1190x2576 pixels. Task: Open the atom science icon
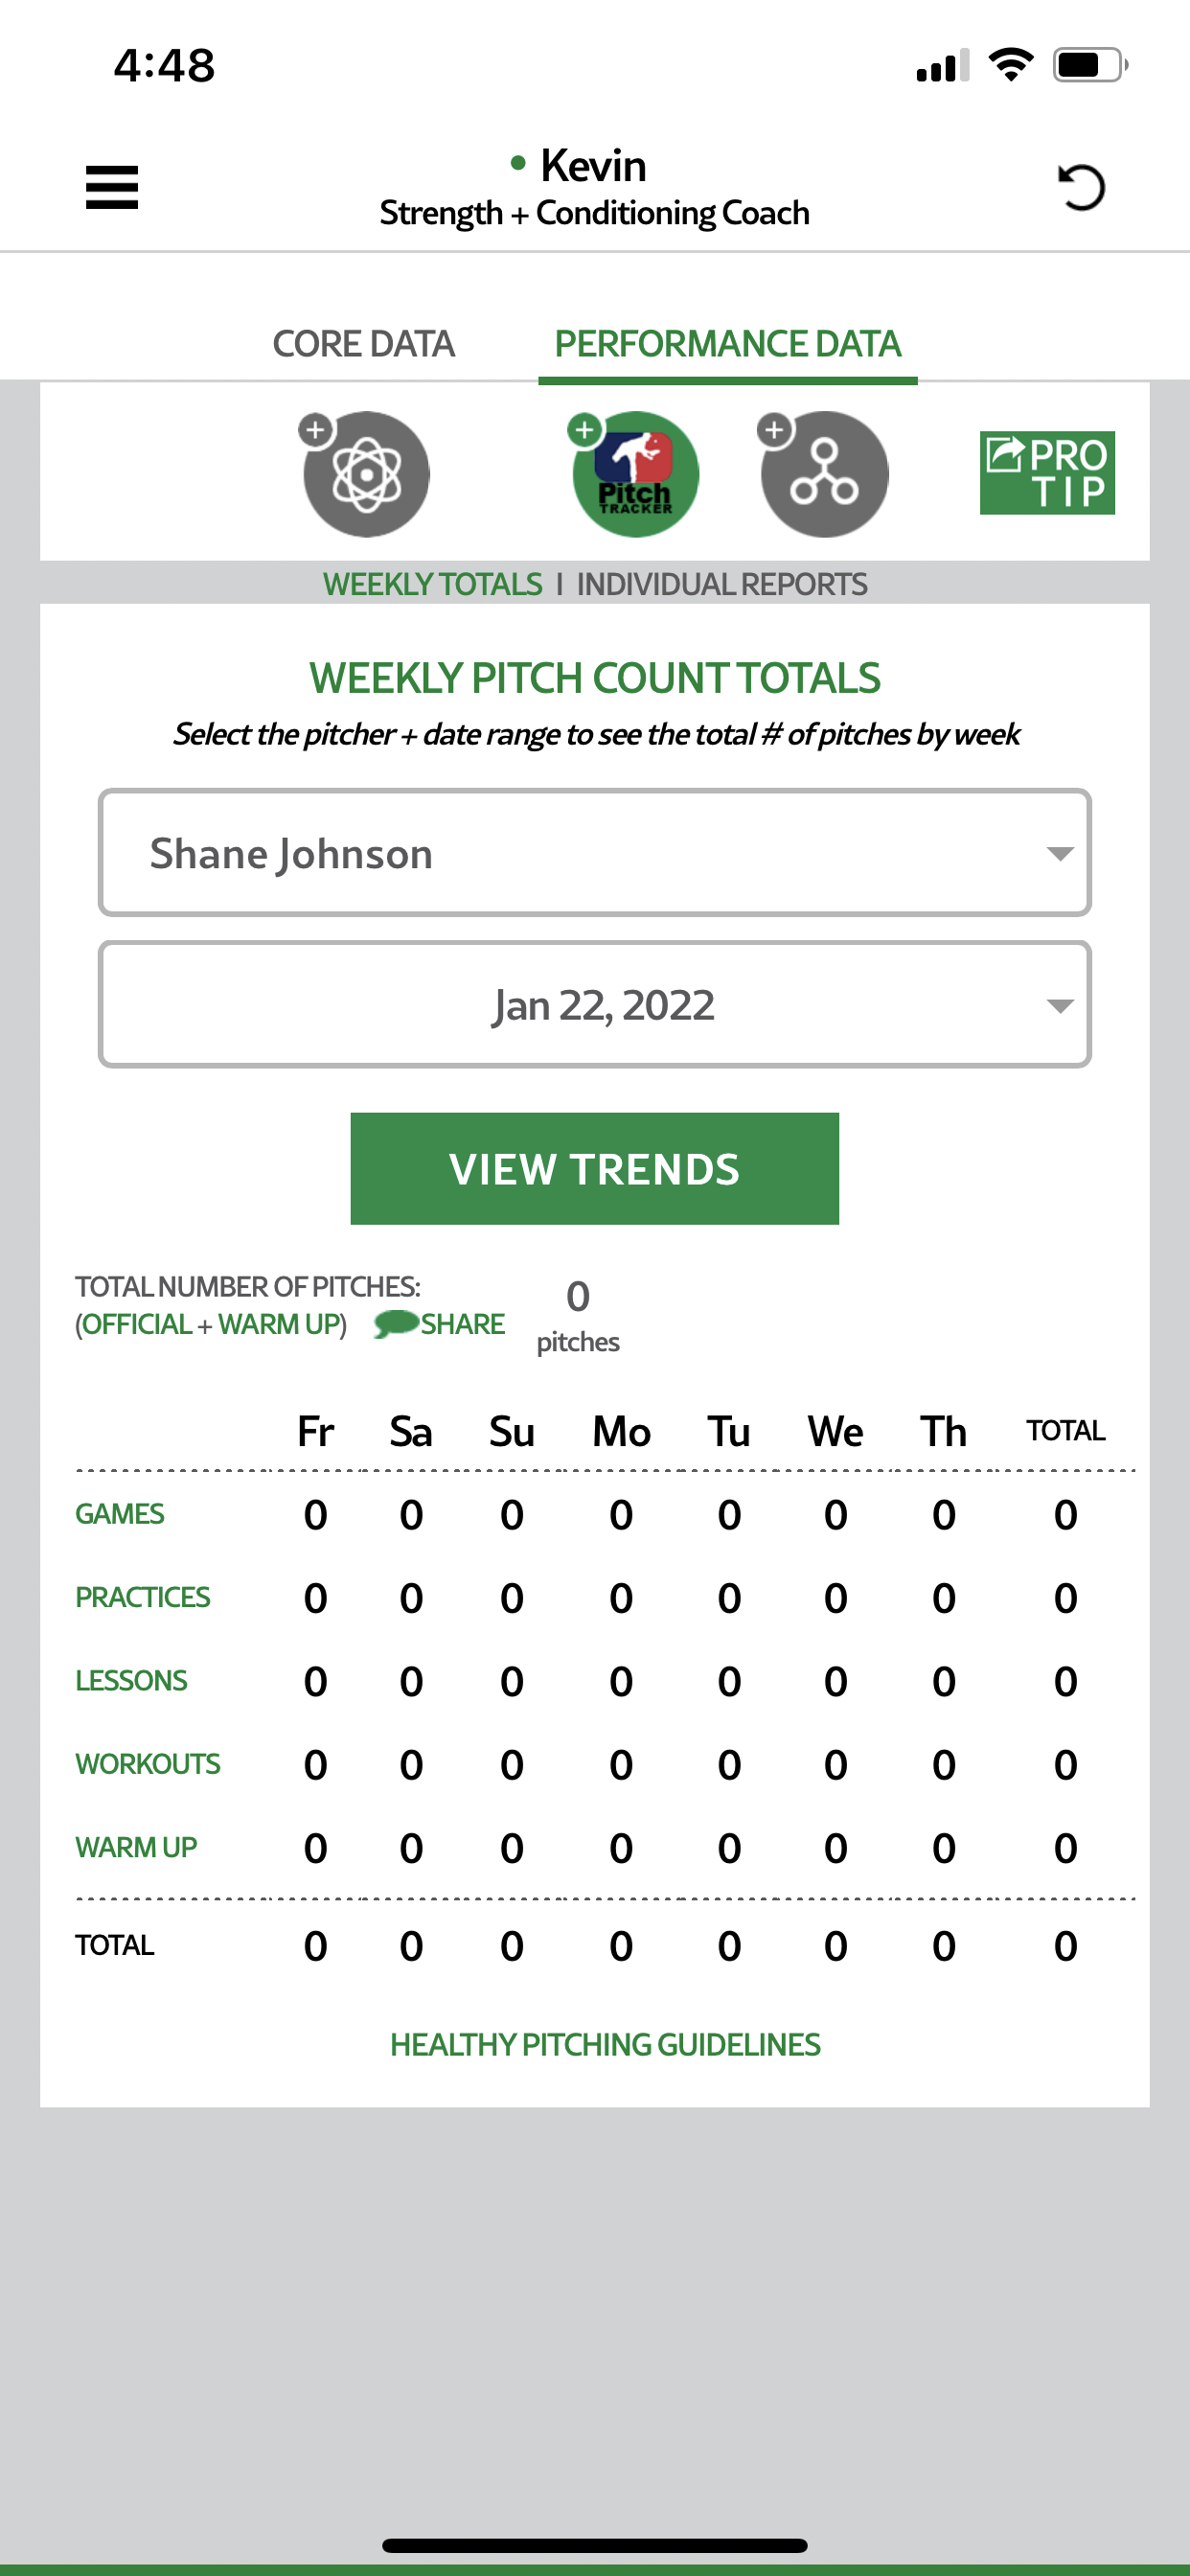366,474
